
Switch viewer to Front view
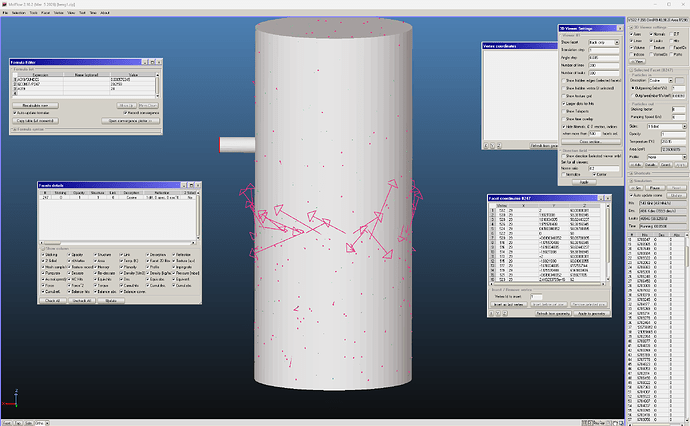[x=7, y=423]
